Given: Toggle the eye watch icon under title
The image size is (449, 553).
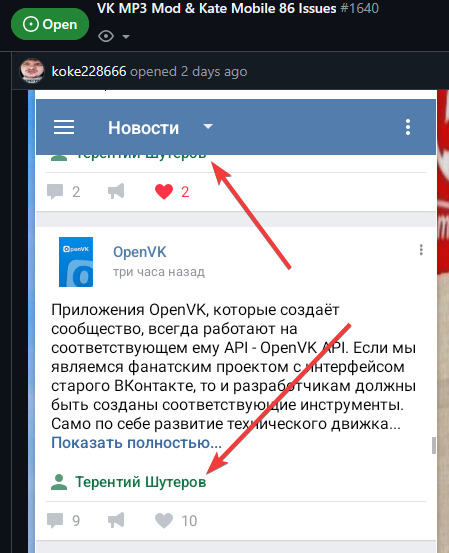Looking at the screenshot, I should pos(106,36).
